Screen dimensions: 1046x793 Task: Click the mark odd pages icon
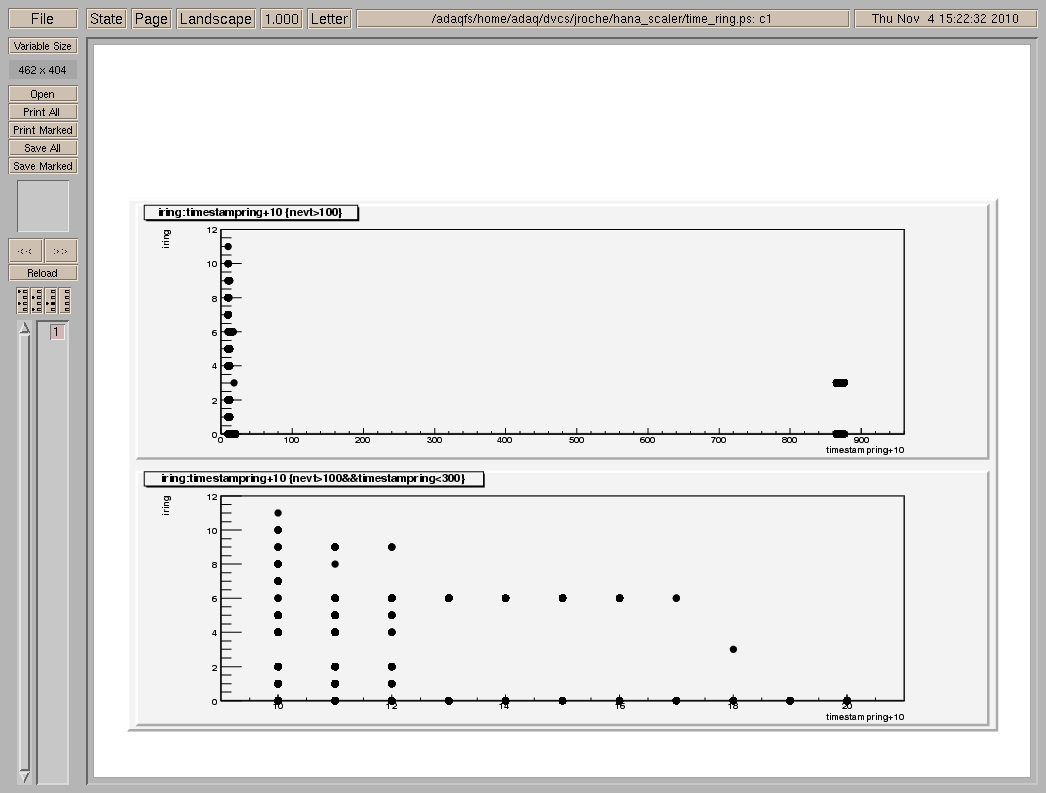23,301
